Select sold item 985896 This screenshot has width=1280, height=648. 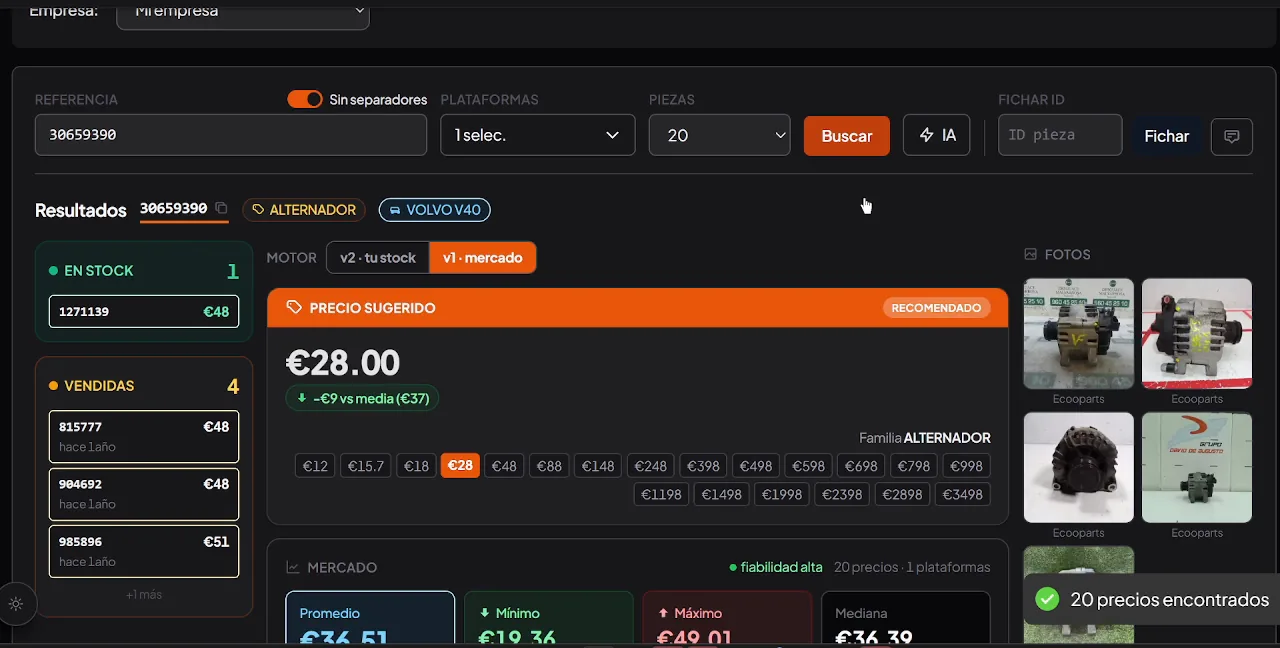click(144, 551)
